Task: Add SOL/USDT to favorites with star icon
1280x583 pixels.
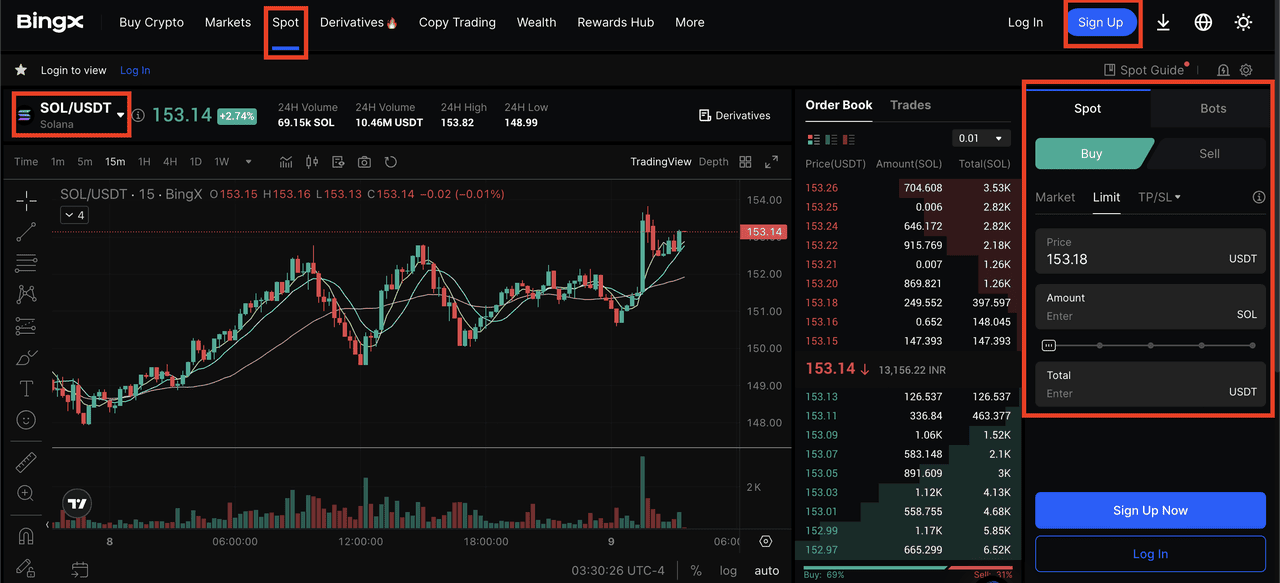Action: (20, 70)
